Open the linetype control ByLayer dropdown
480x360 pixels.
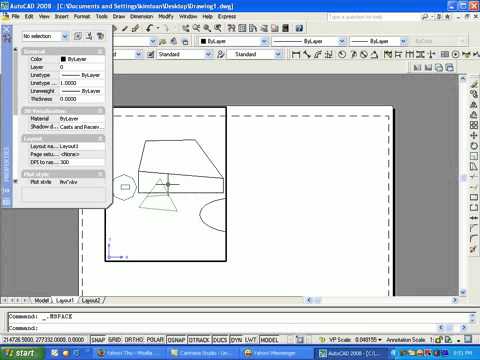pyautogui.click(x=342, y=41)
